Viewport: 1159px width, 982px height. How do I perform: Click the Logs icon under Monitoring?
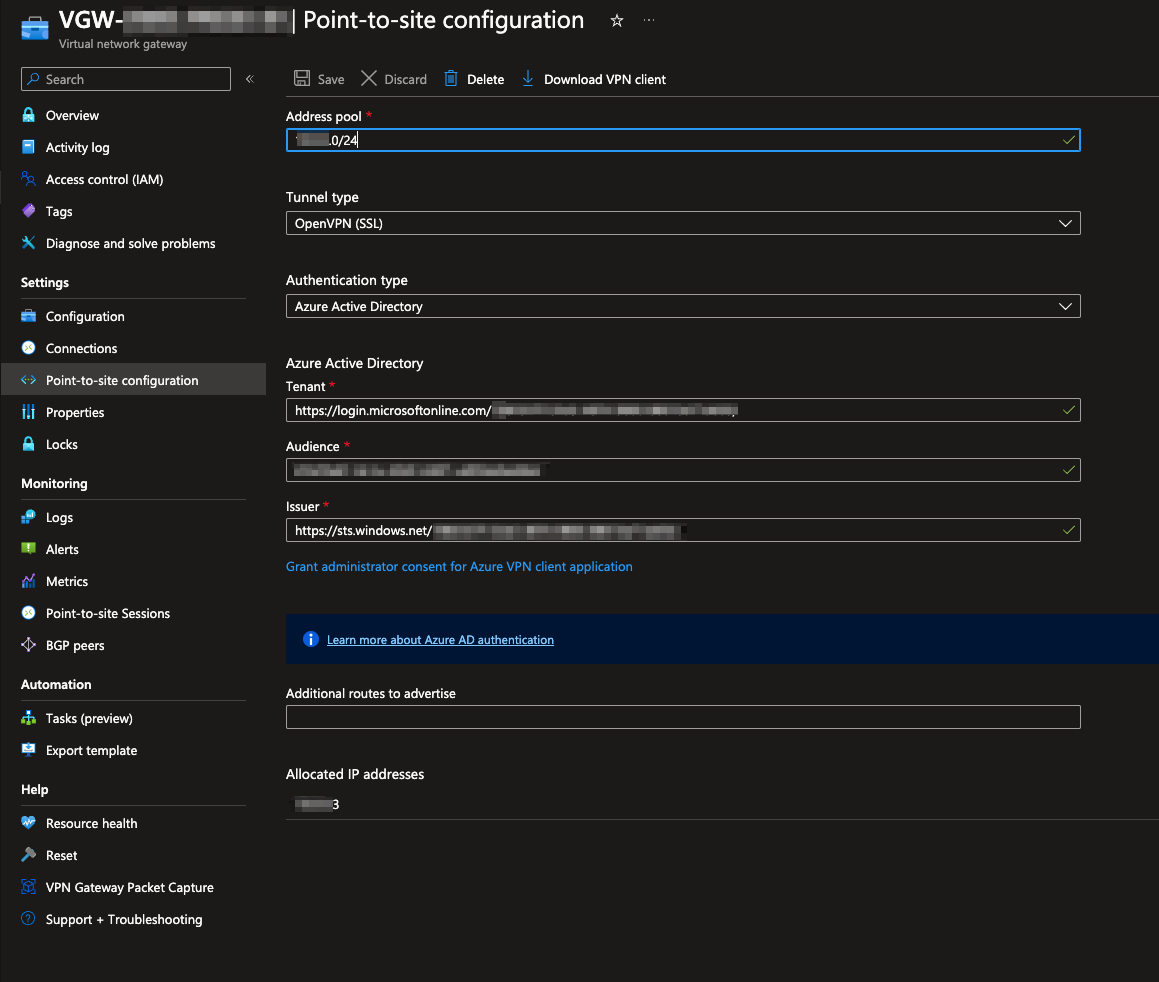[x=28, y=516]
